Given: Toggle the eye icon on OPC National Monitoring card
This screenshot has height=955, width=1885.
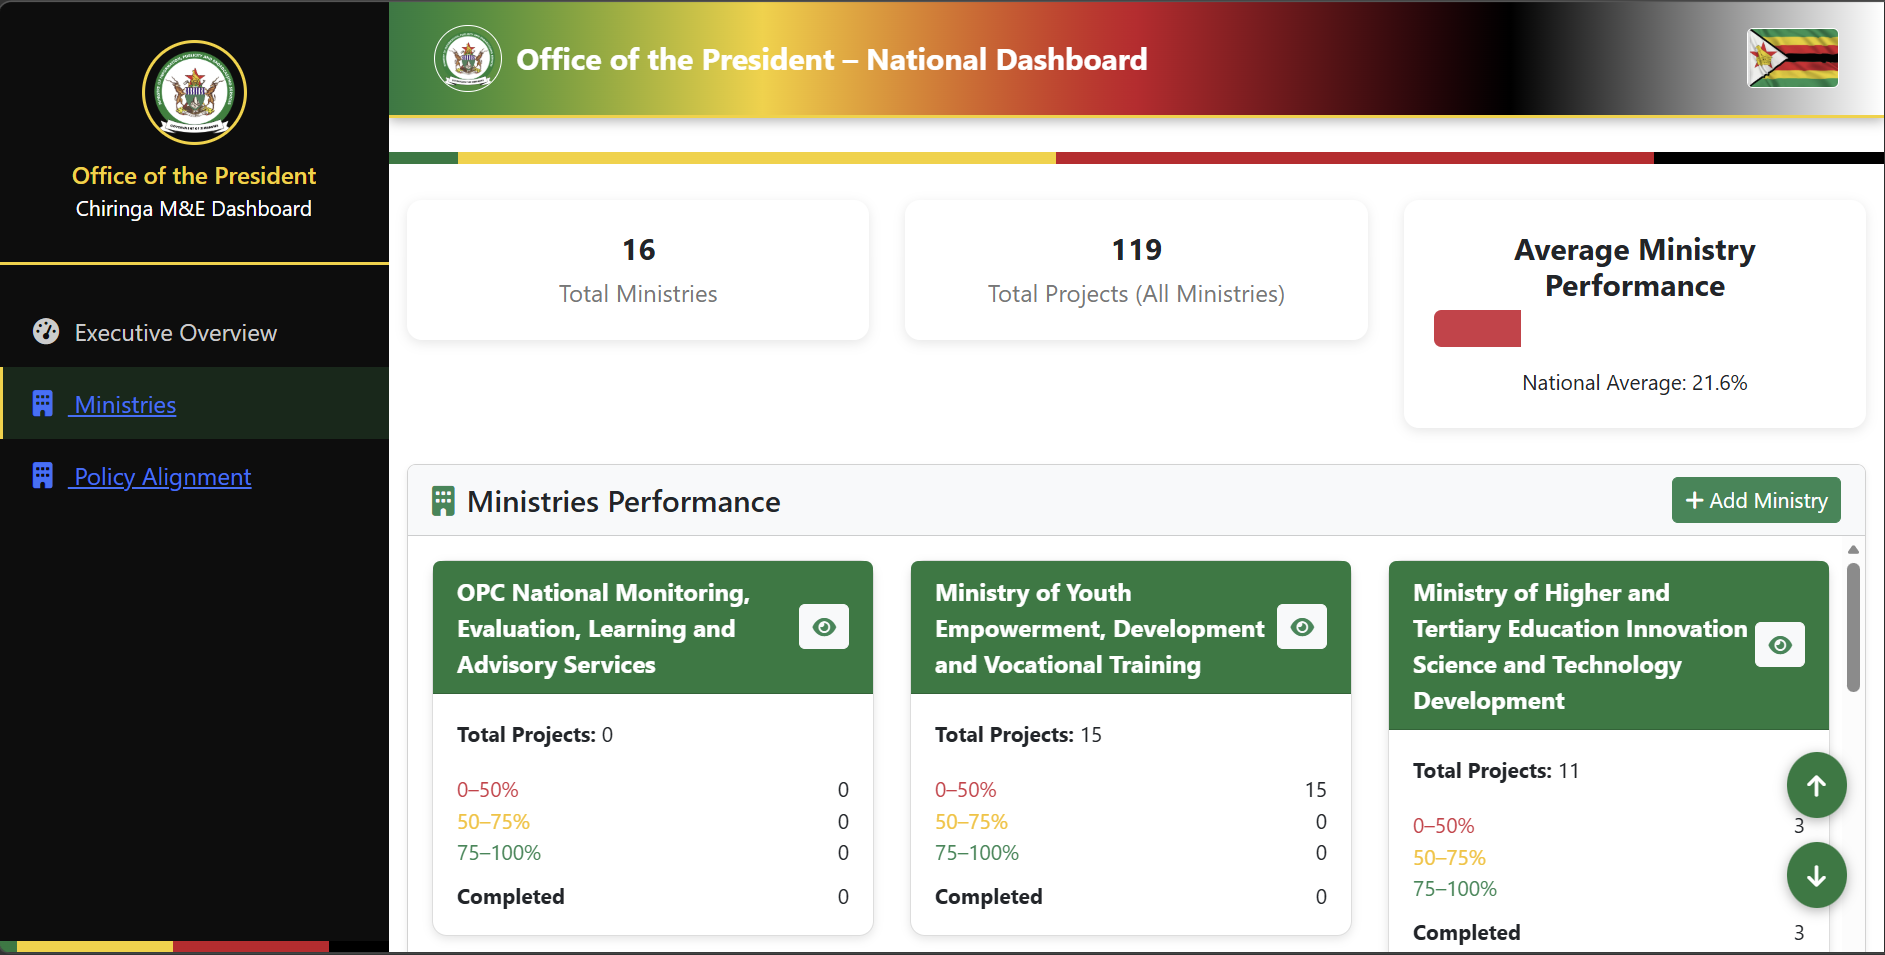Looking at the screenshot, I should click(x=824, y=627).
